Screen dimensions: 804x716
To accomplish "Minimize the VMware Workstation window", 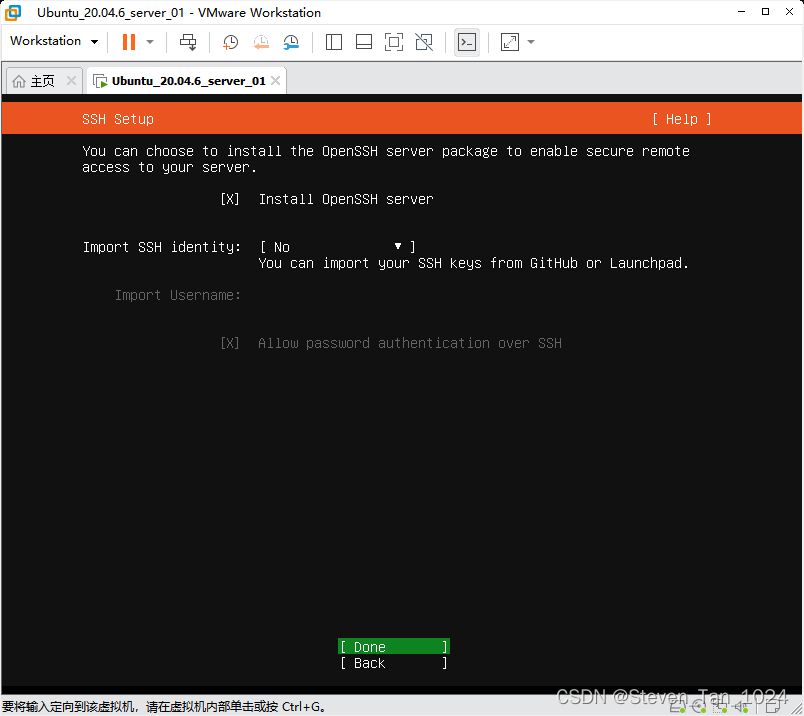I will [741, 12].
